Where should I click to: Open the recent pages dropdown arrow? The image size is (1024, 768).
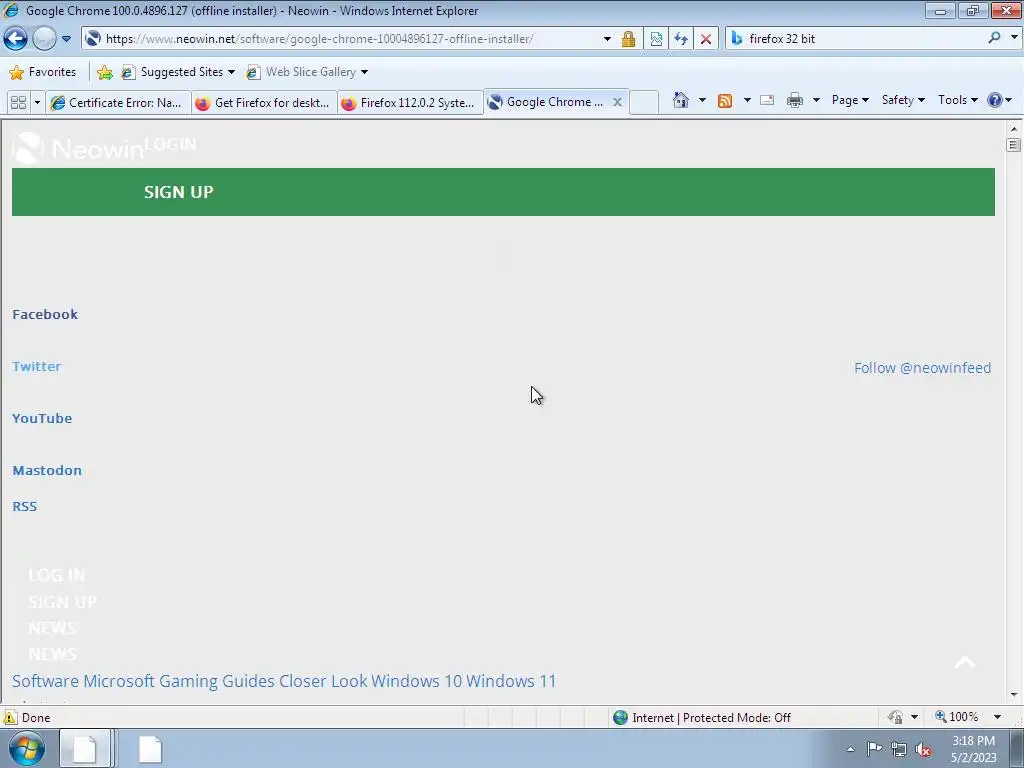point(67,39)
